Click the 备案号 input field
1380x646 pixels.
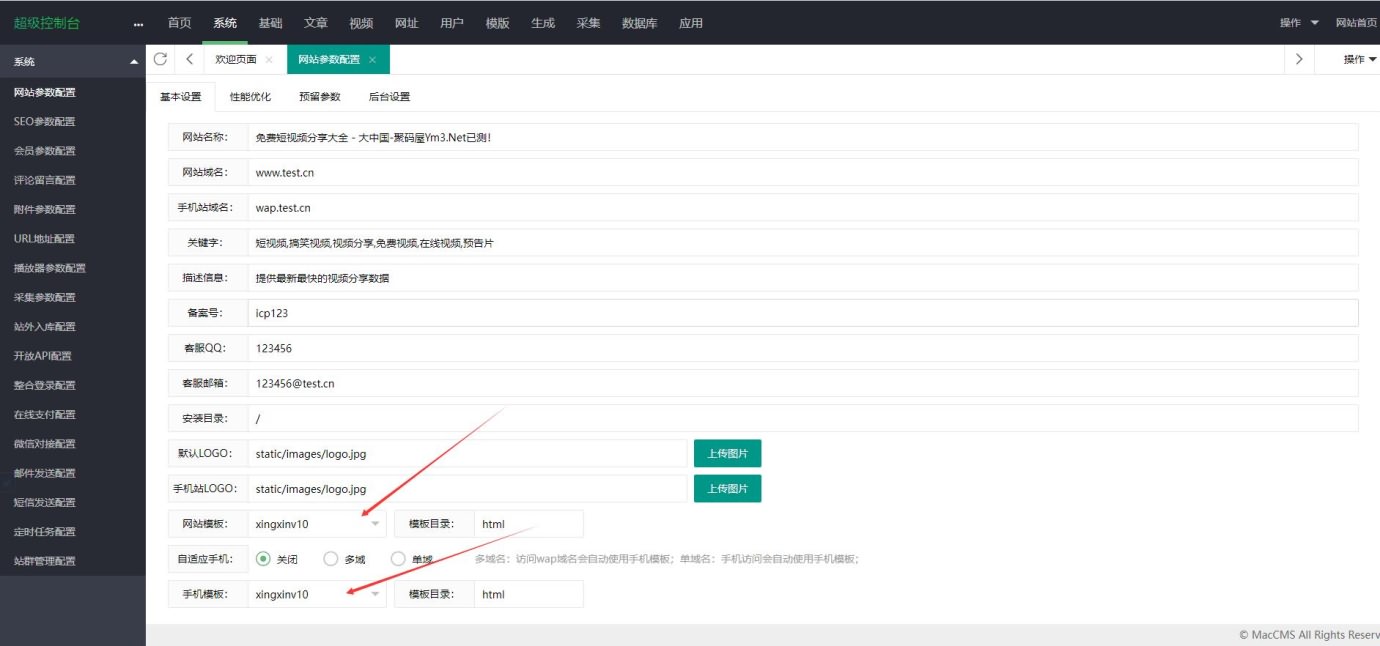(x=803, y=313)
